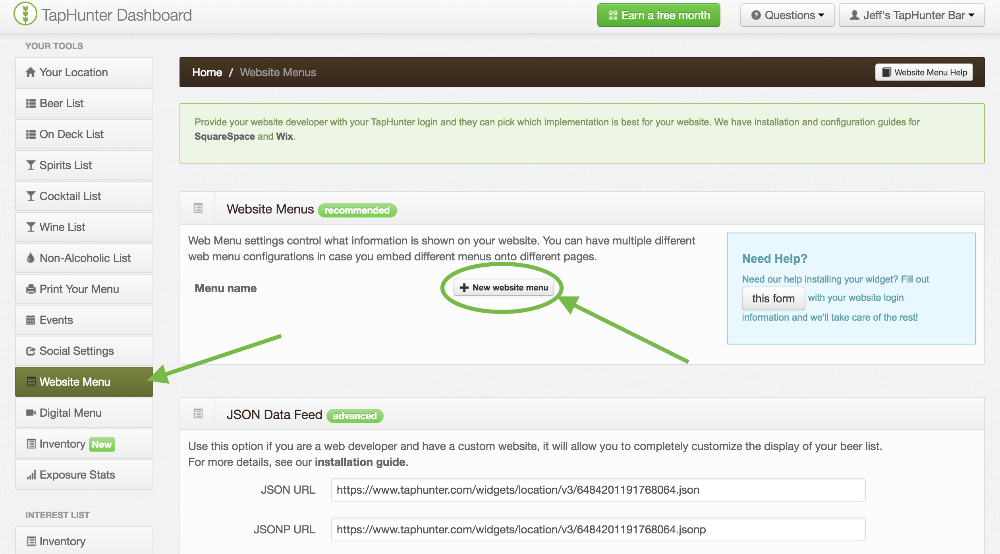
Task: Click the camera icon beside Digital Menu
Action: pos(31,413)
